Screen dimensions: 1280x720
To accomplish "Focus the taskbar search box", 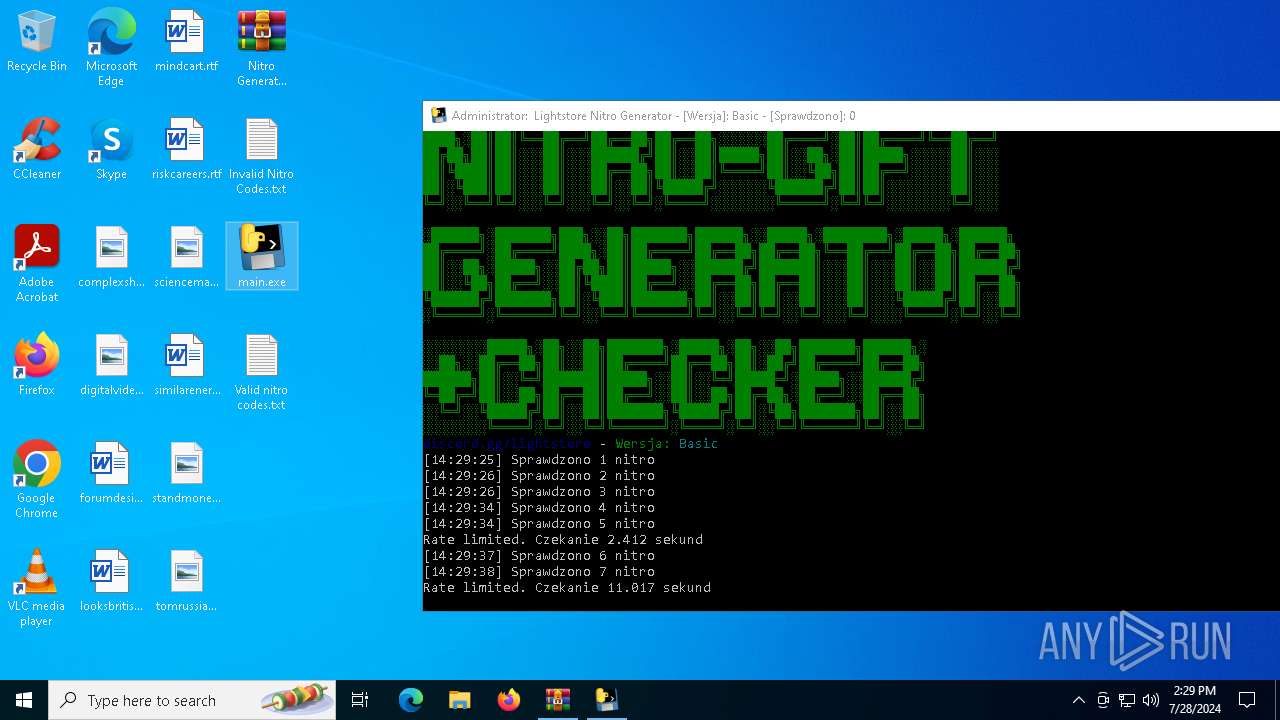I will pos(192,700).
